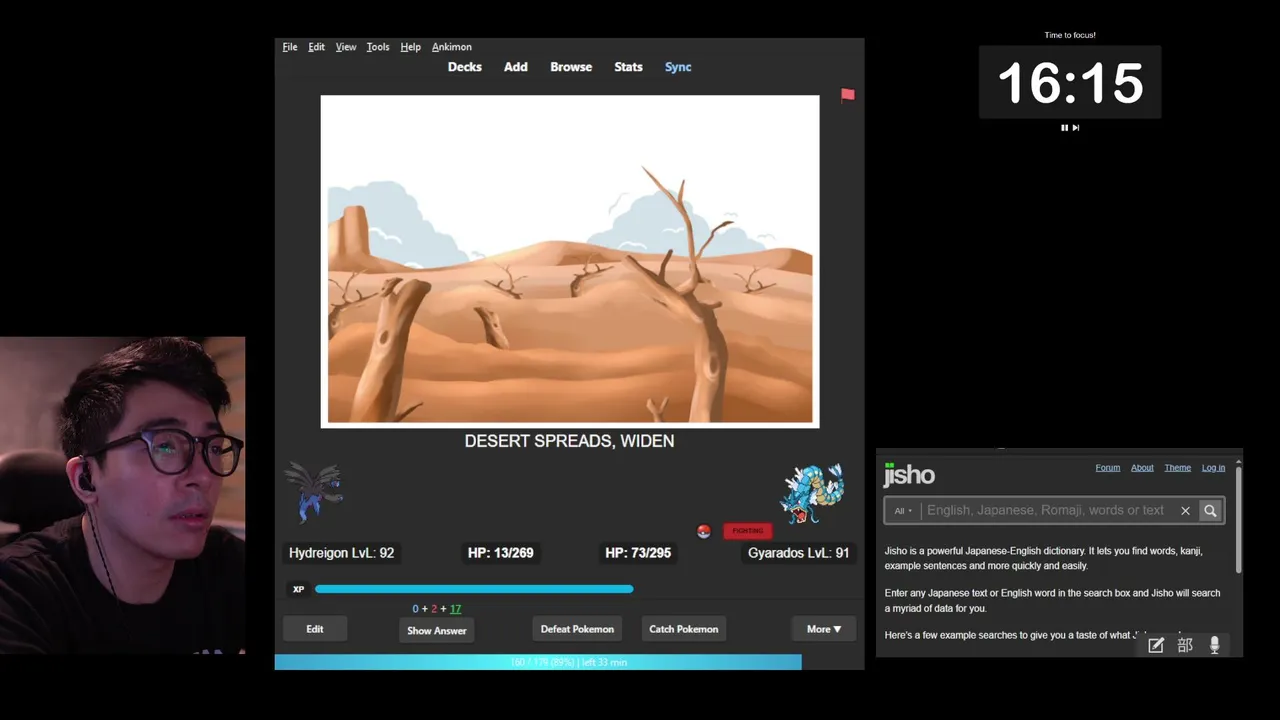Click the Jisho page vertical scrollbar
Image resolution: width=1280 pixels, height=720 pixels.
1238,519
